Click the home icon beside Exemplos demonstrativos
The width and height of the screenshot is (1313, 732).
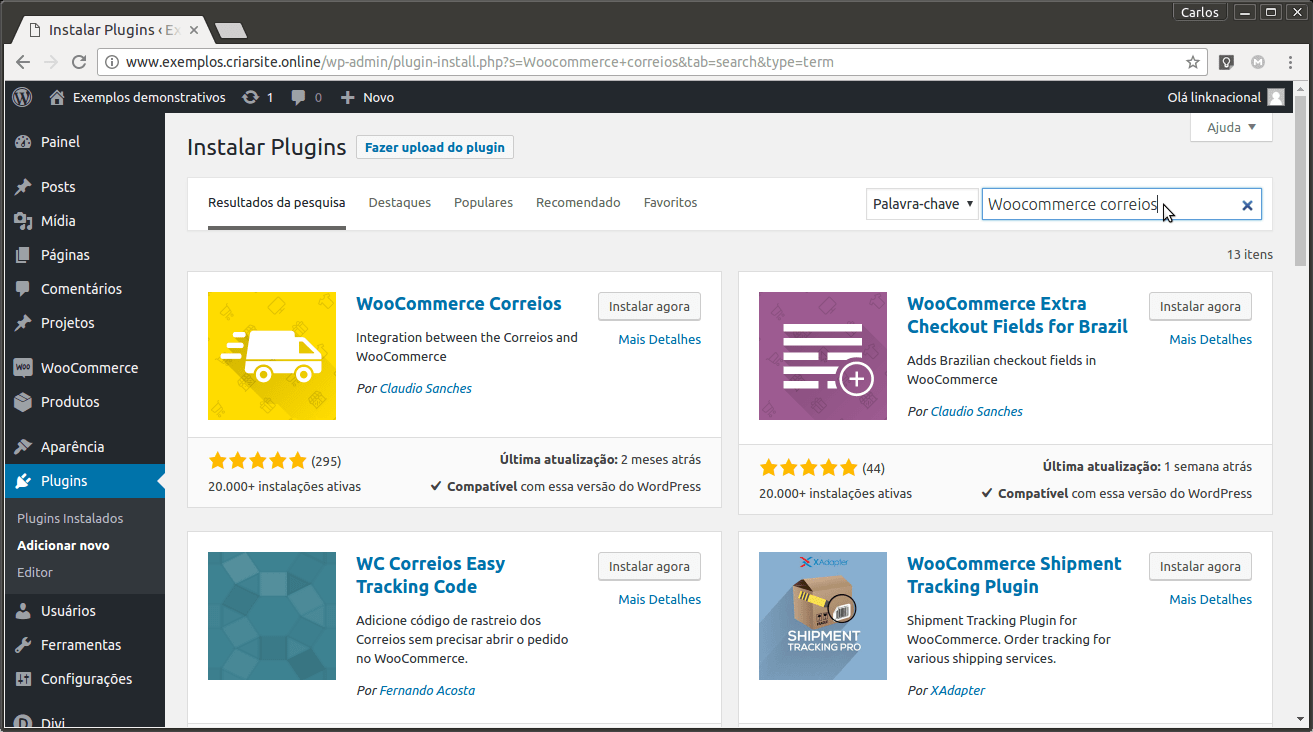[57, 97]
